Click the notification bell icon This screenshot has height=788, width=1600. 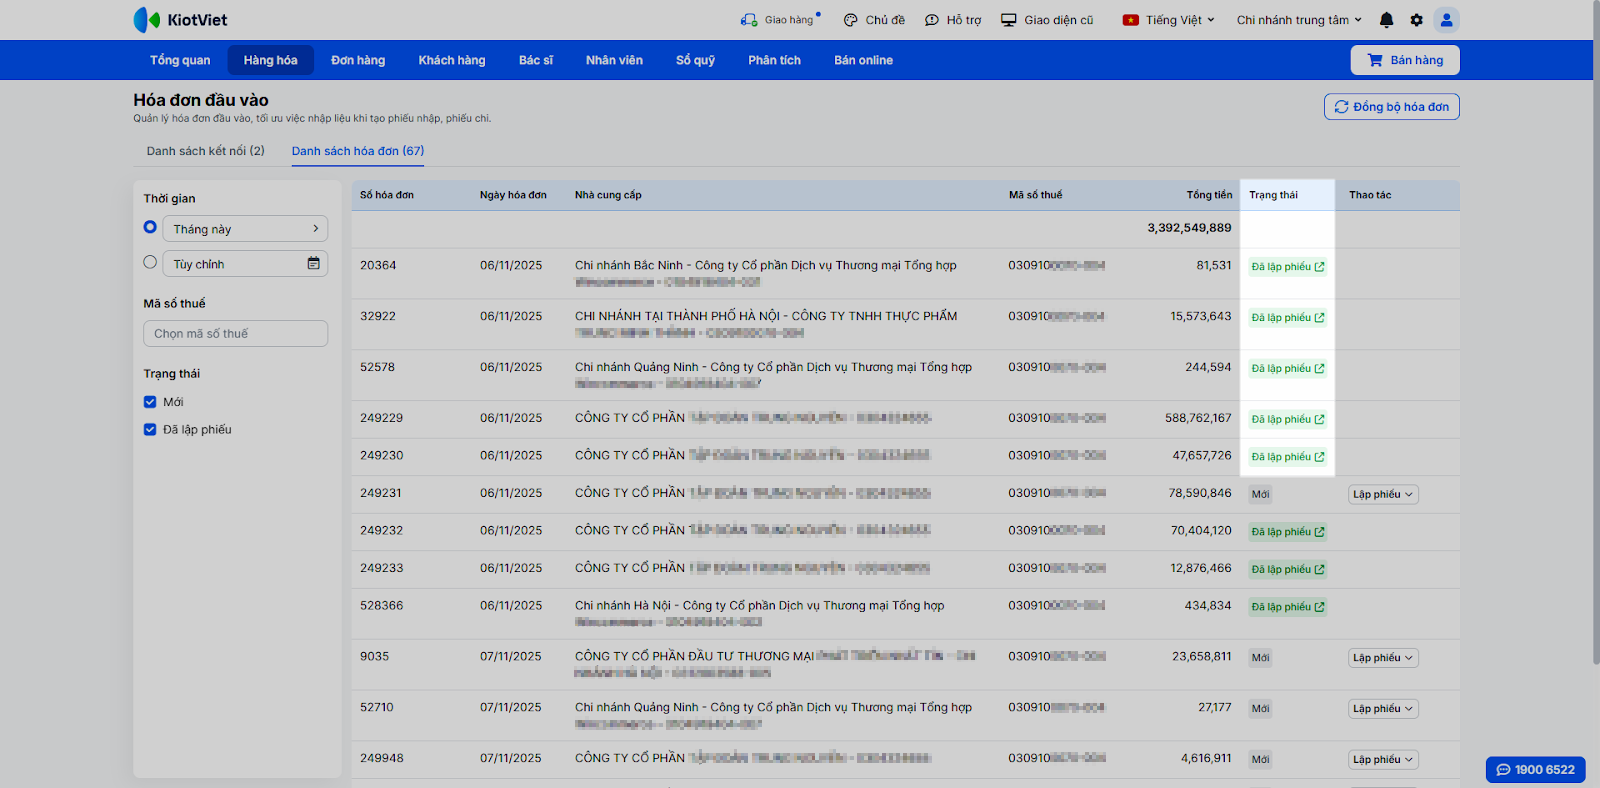click(x=1386, y=20)
